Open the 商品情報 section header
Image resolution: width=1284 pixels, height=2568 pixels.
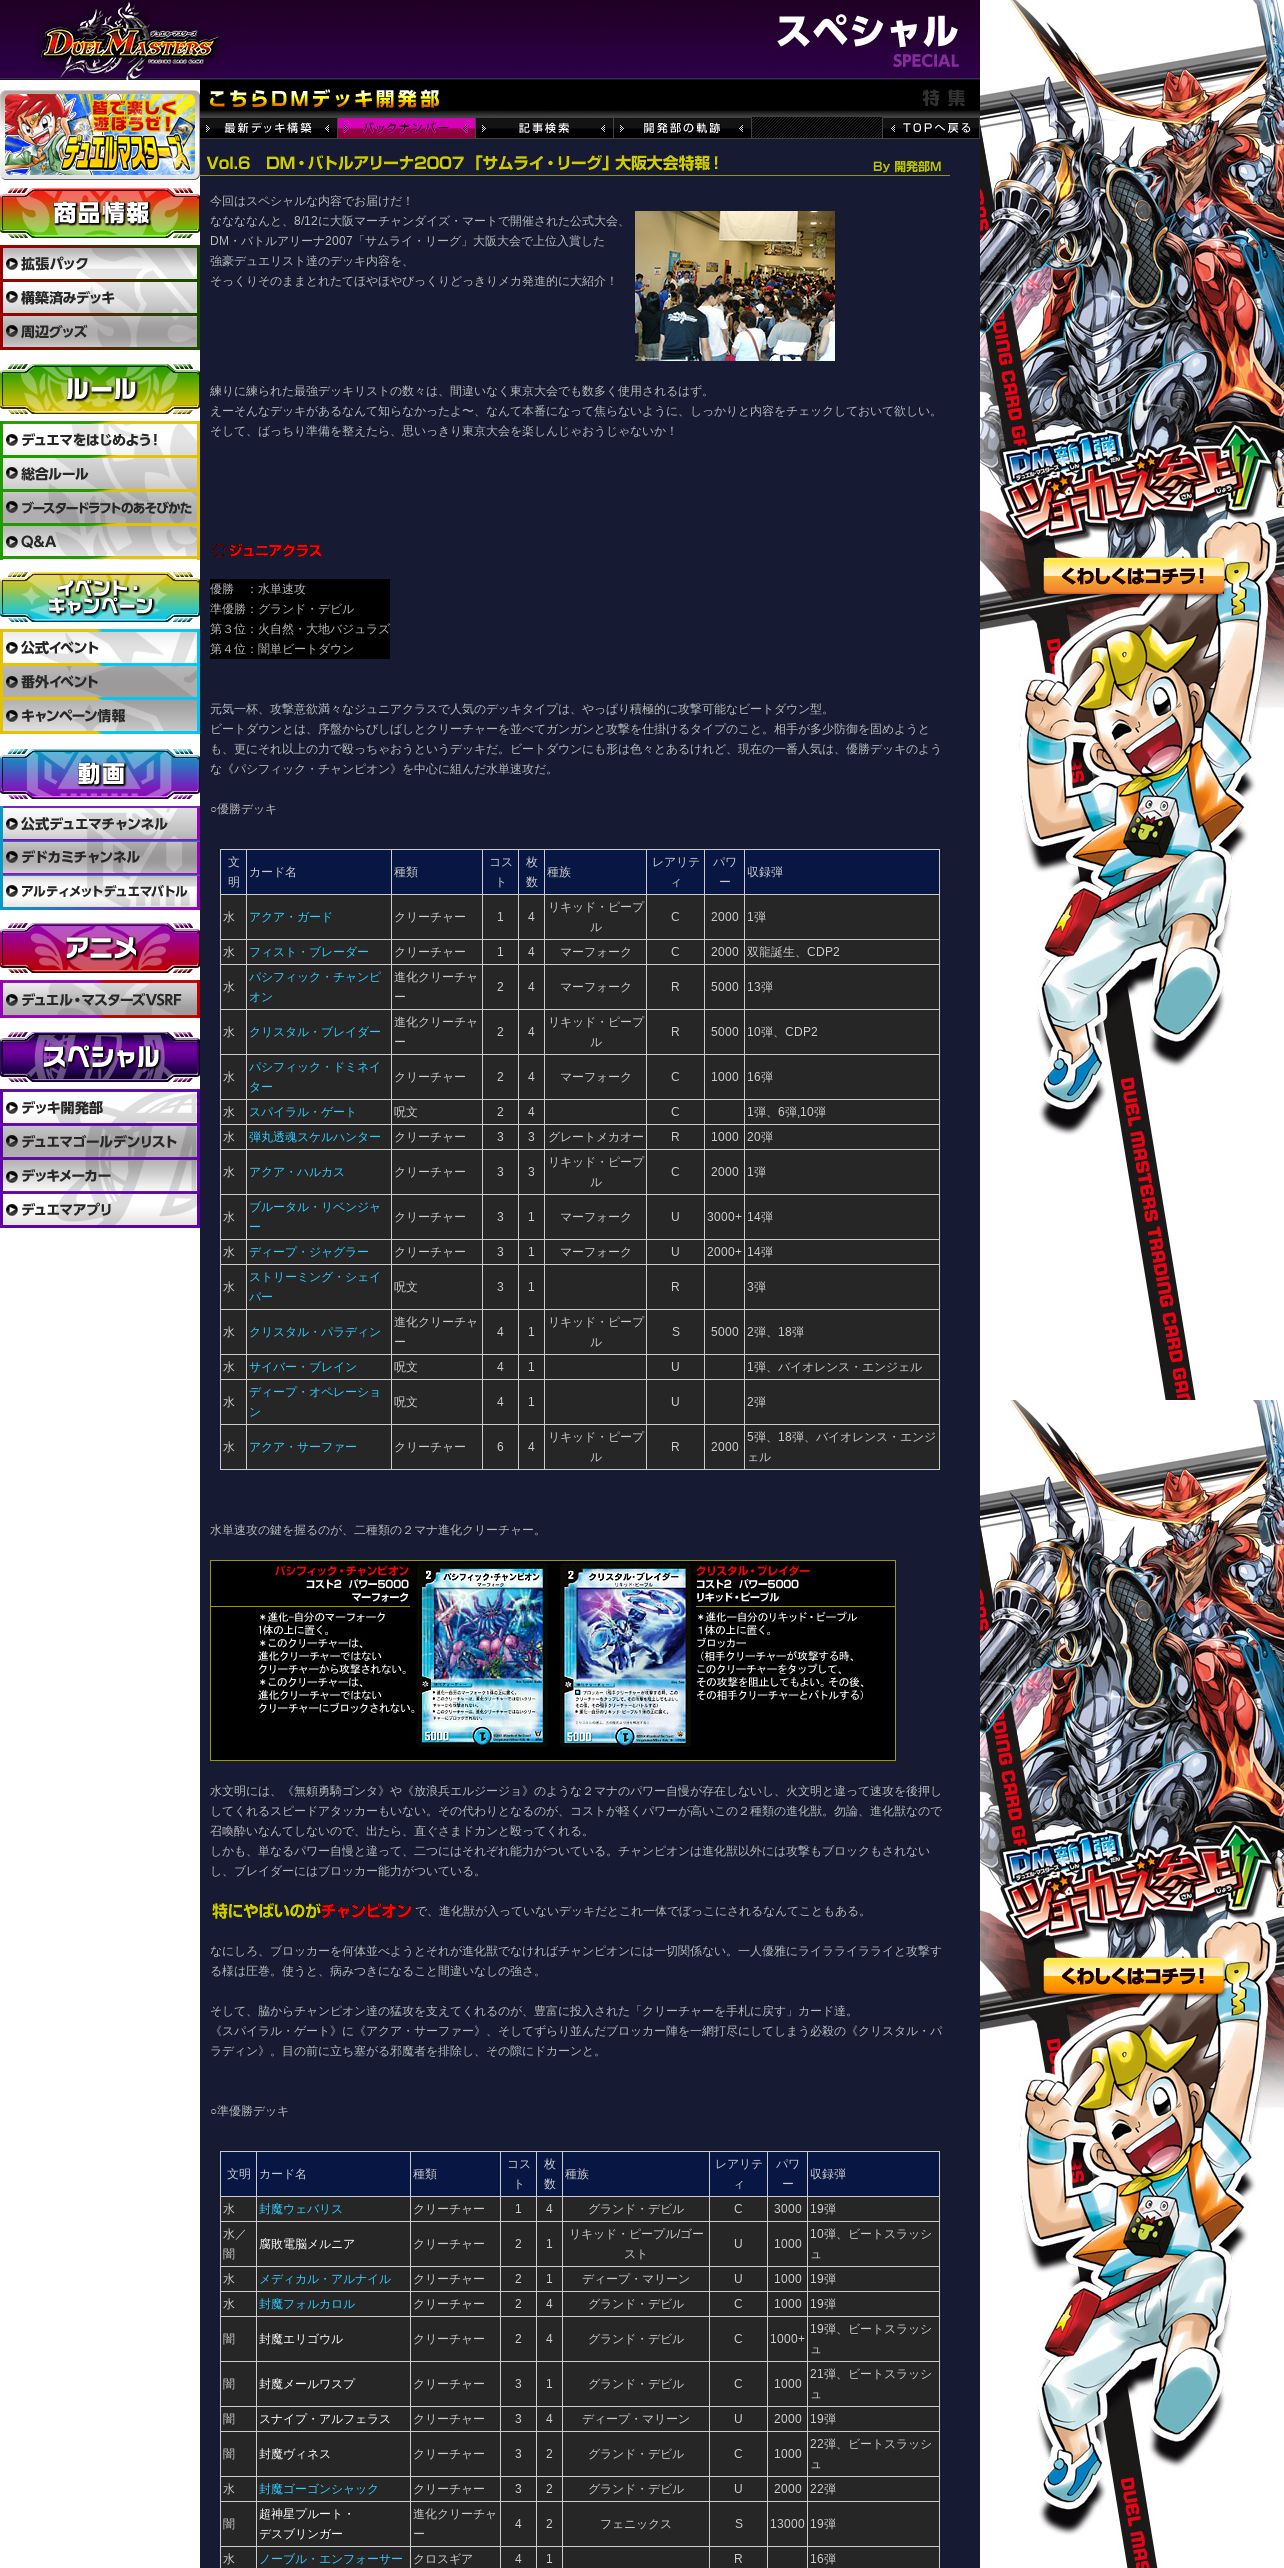tap(100, 213)
